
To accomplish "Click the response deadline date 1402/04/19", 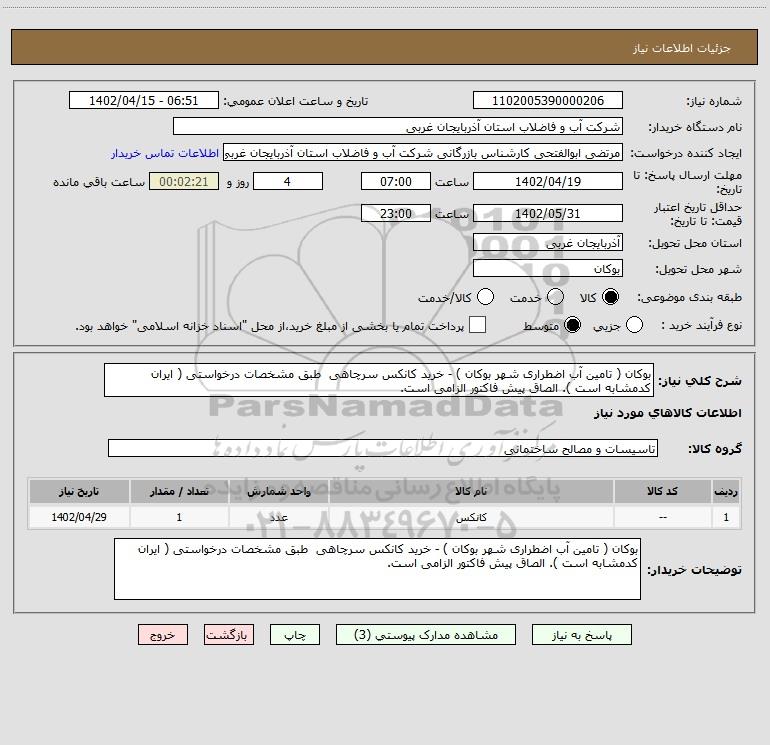I will (548, 181).
